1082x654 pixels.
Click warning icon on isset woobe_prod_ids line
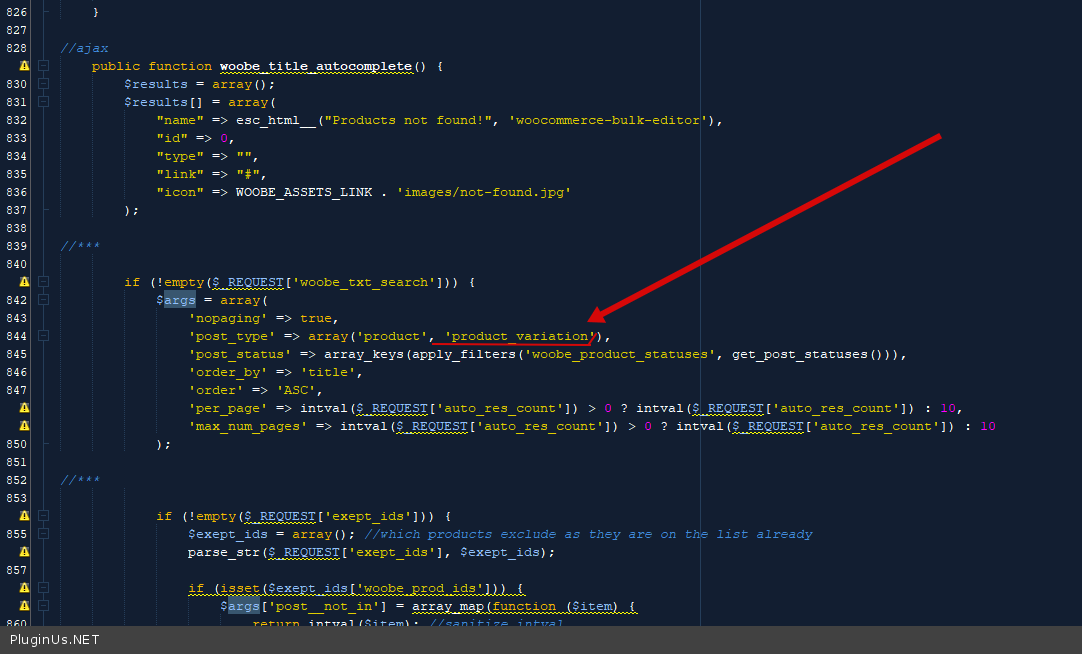[x=24, y=588]
